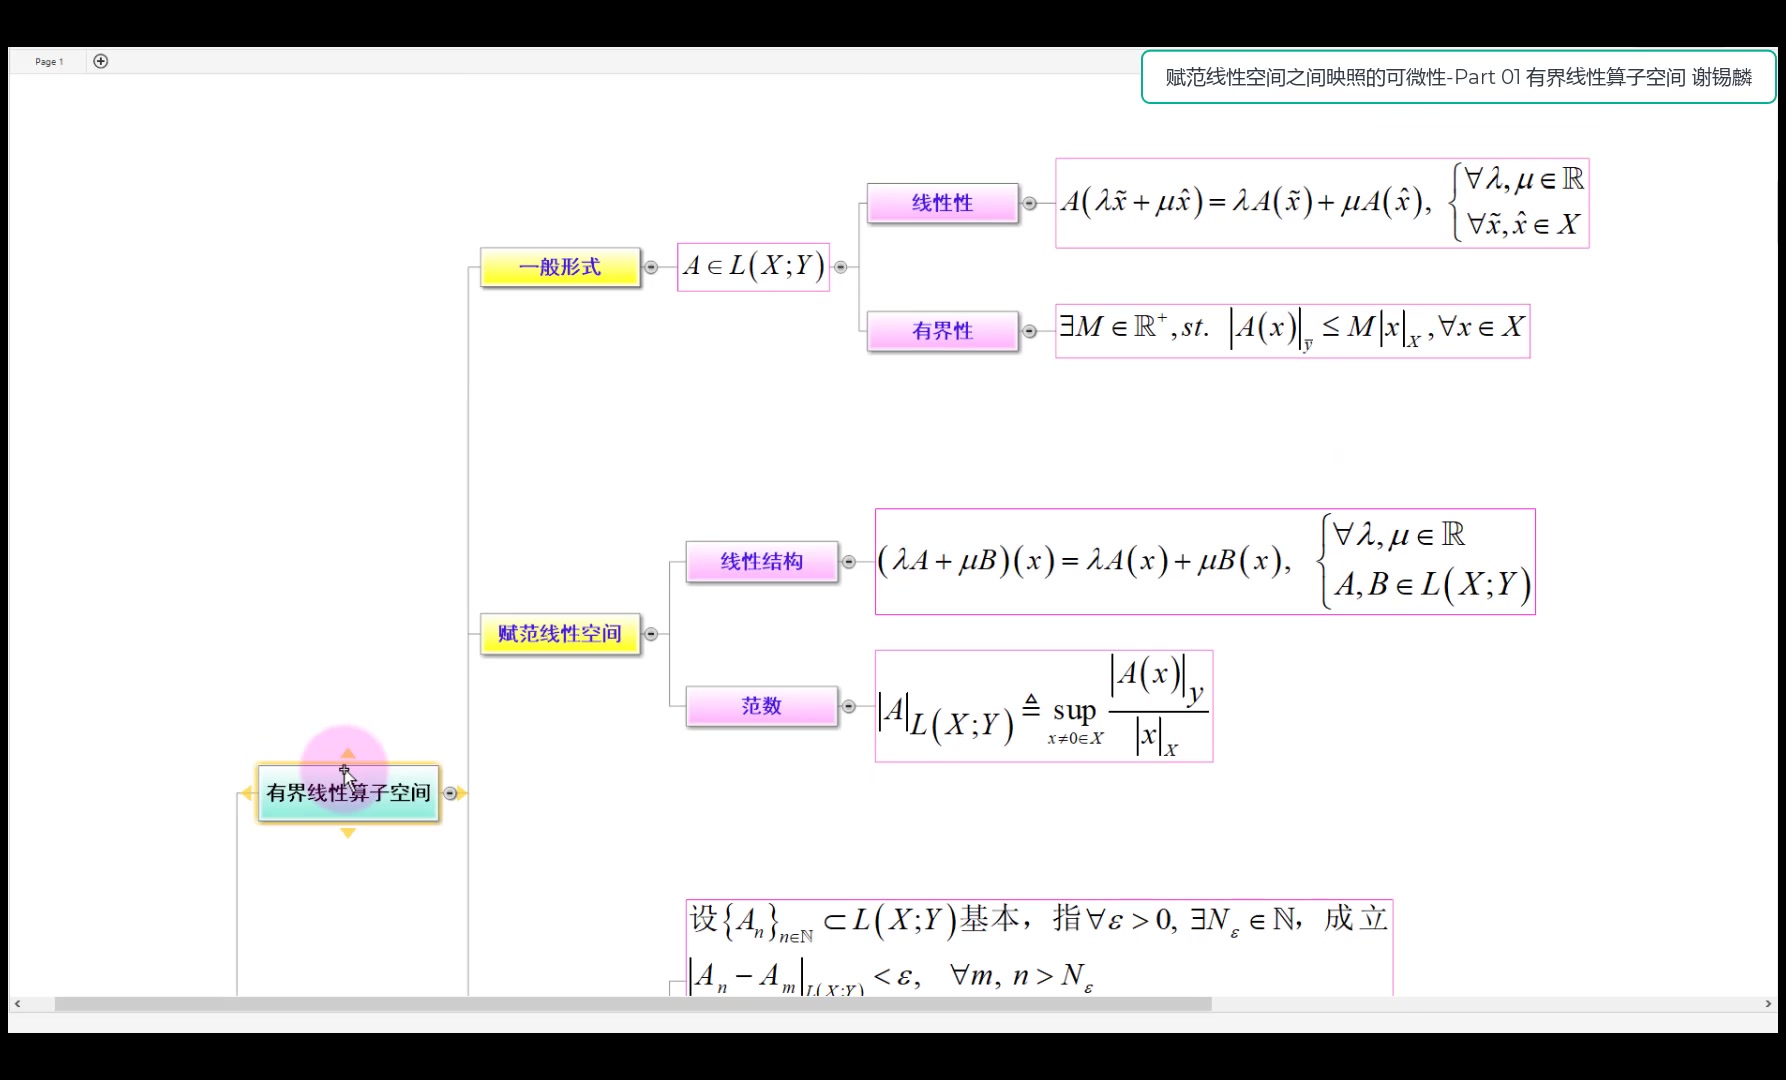Collapse the 赋范线性空间 branch toggle

651,634
